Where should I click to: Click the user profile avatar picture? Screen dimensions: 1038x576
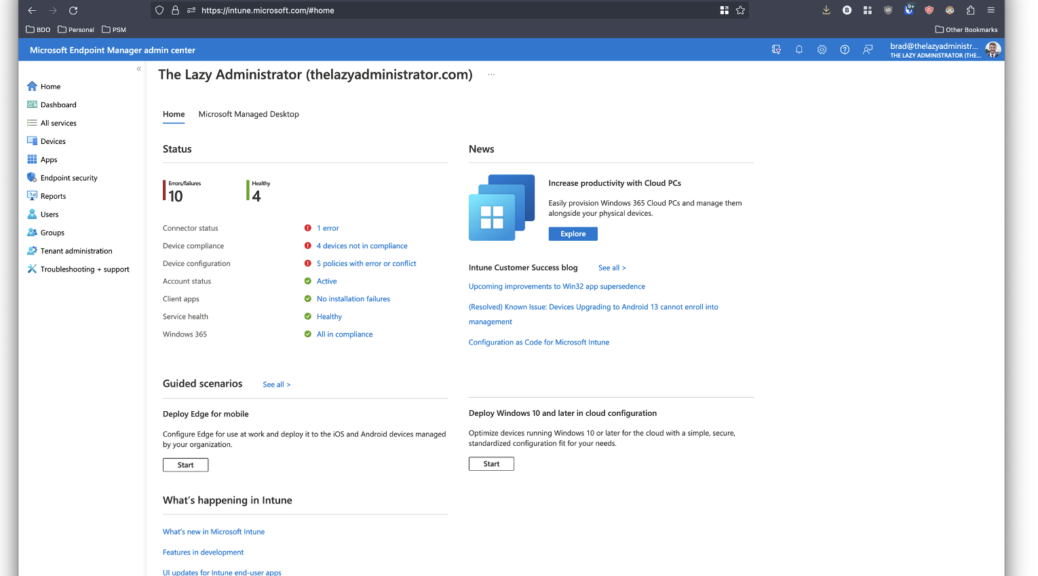[992, 50]
